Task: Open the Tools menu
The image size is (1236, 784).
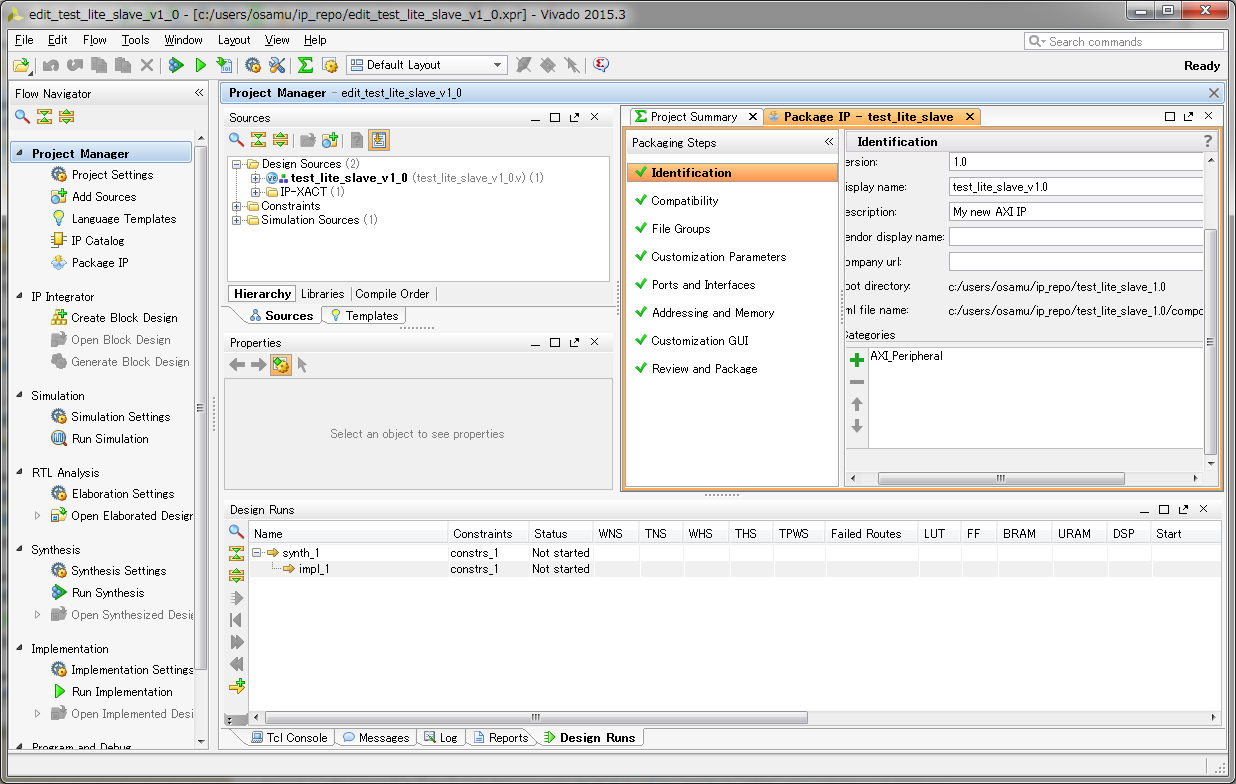Action: [x=135, y=40]
